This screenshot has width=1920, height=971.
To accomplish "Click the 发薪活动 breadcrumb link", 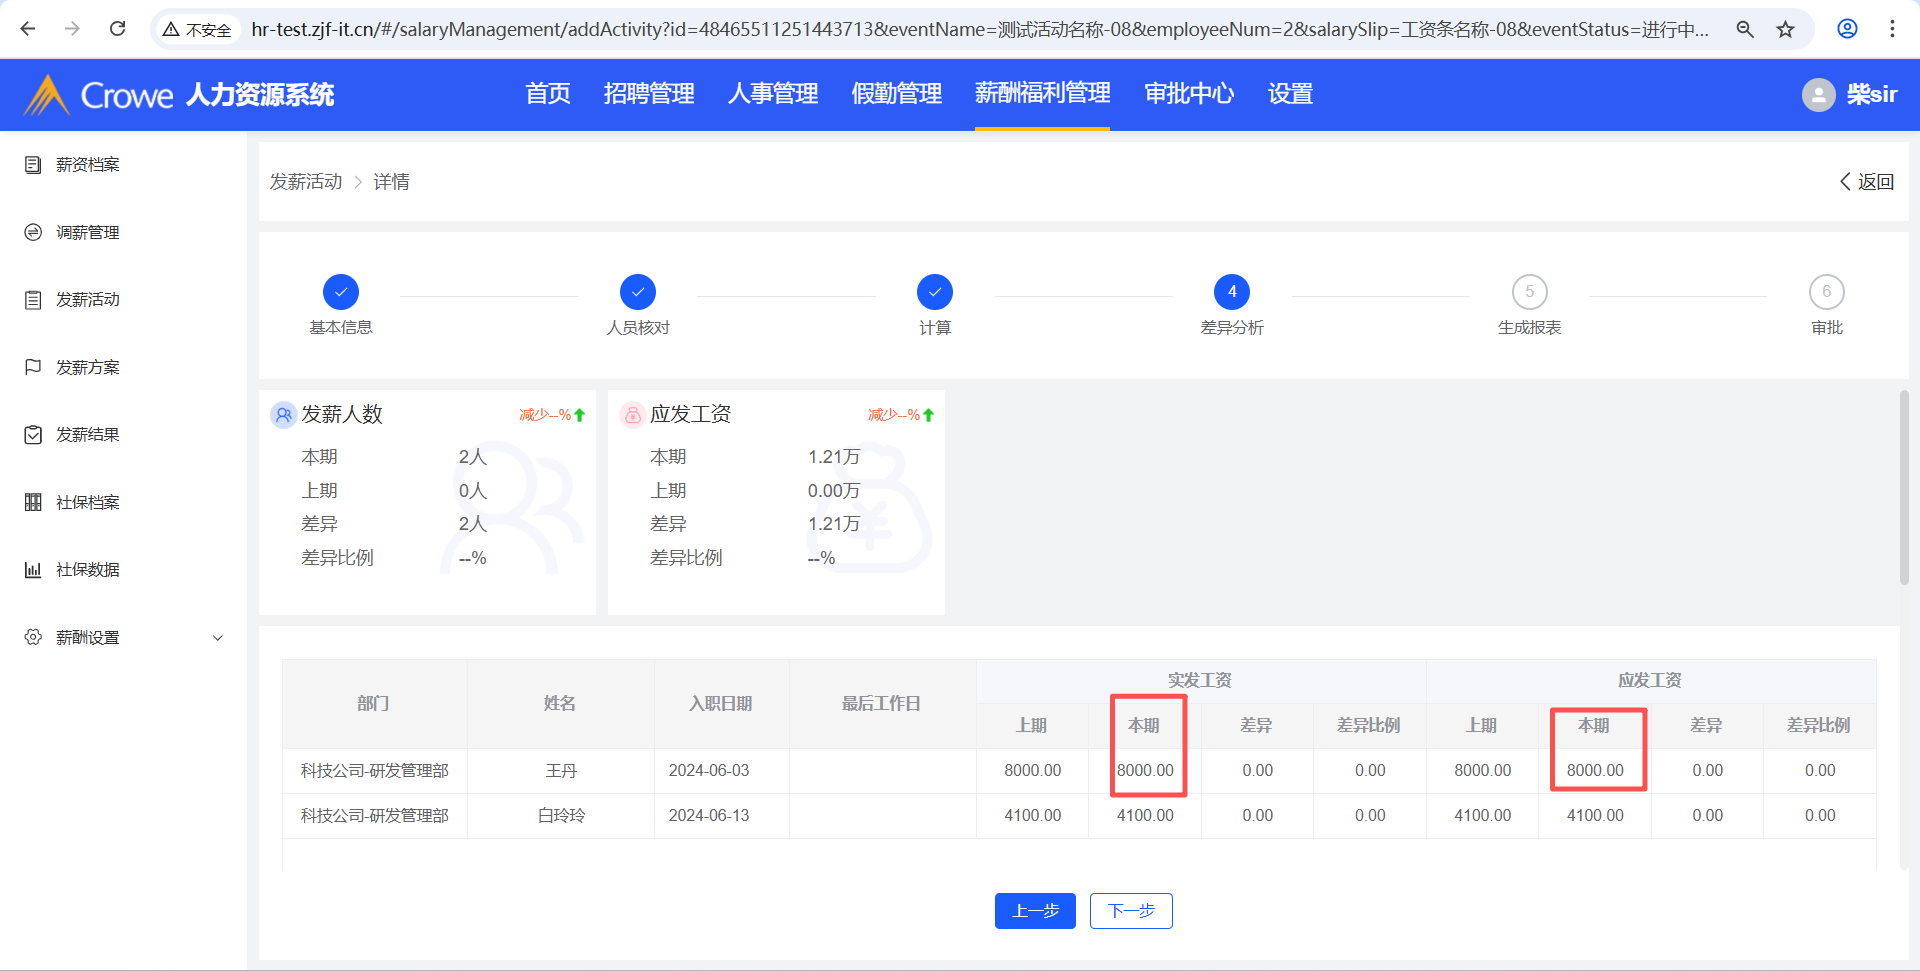I will (x=306, y=182).
